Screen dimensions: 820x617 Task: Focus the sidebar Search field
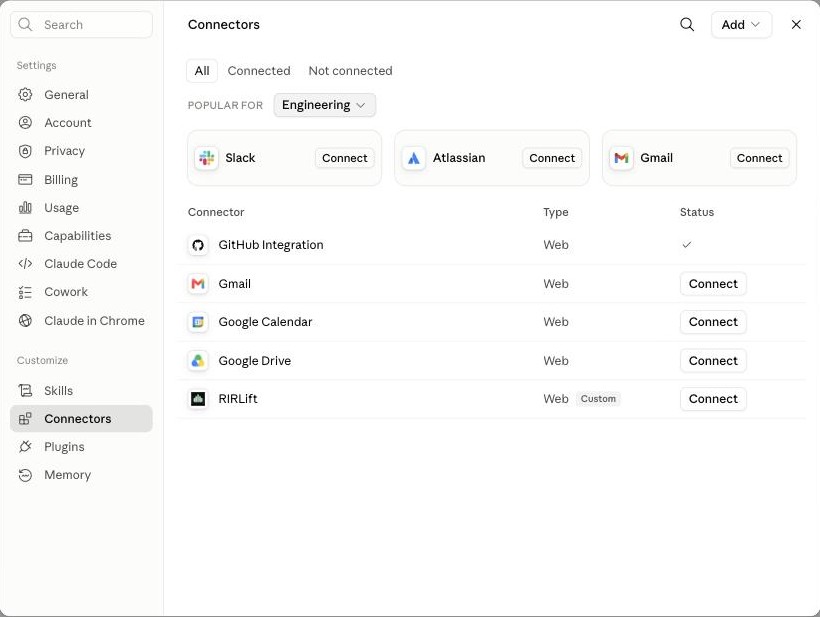(x=82, y=25)
